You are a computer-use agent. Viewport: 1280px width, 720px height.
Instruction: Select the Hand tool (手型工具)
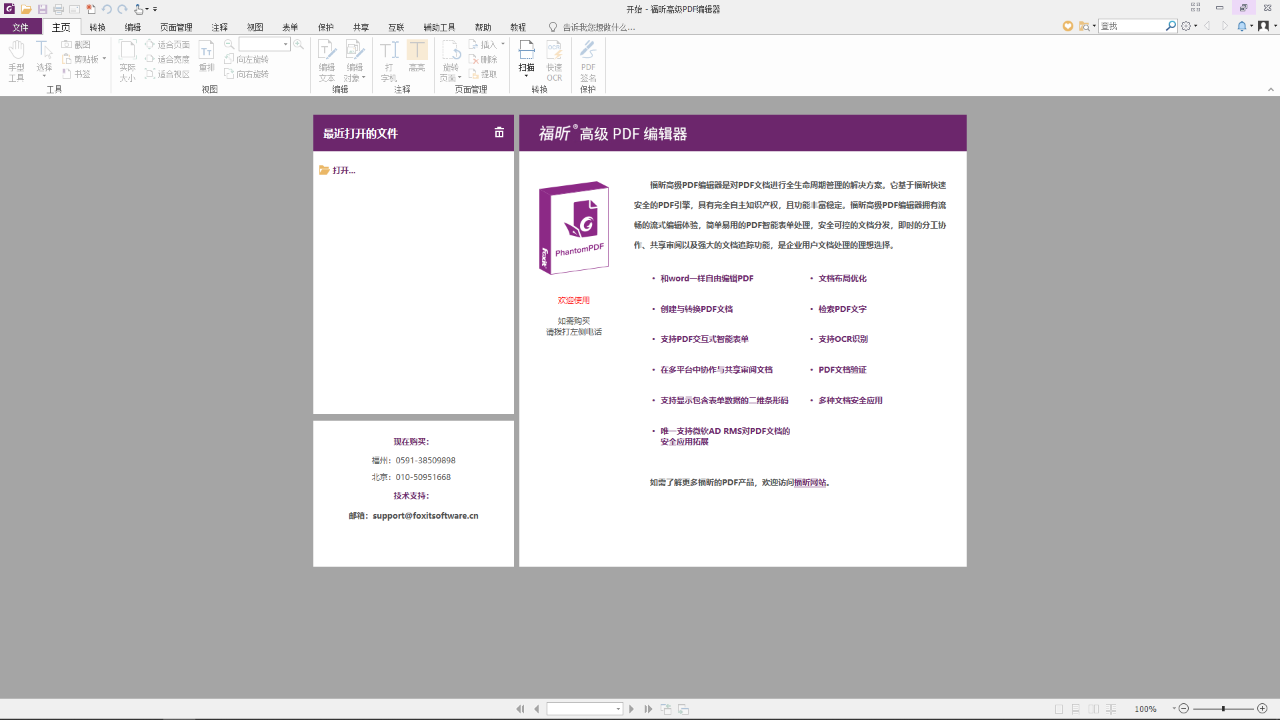tap(17, 60)
